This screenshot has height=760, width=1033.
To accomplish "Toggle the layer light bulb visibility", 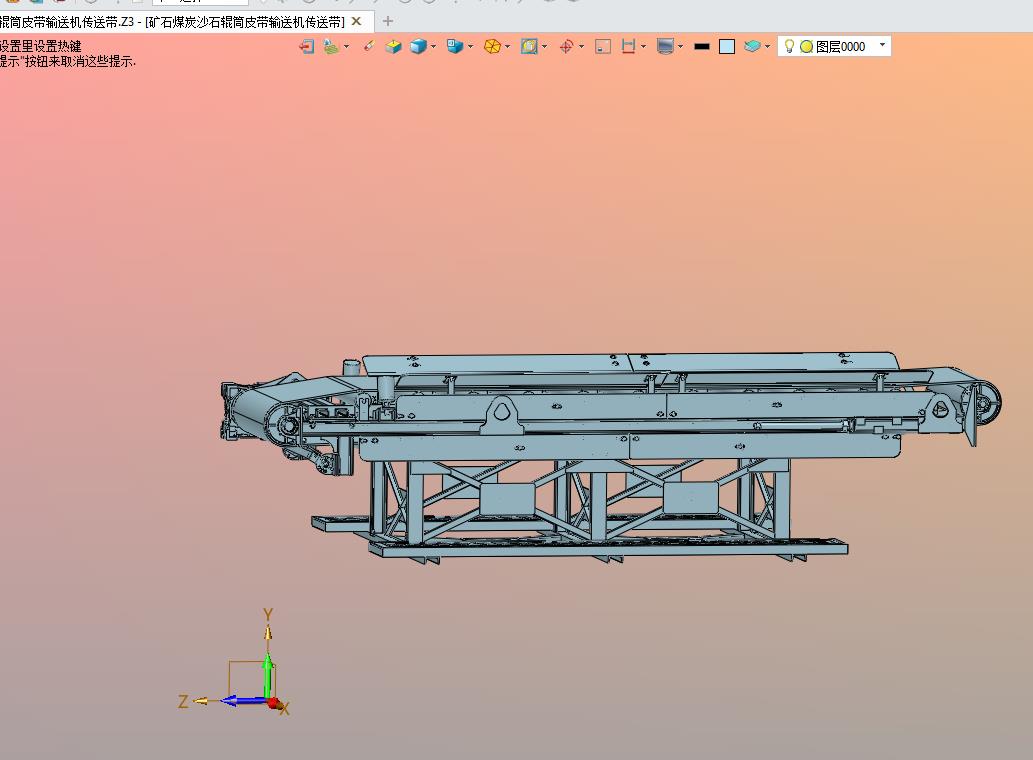I will tap(788, 46).
